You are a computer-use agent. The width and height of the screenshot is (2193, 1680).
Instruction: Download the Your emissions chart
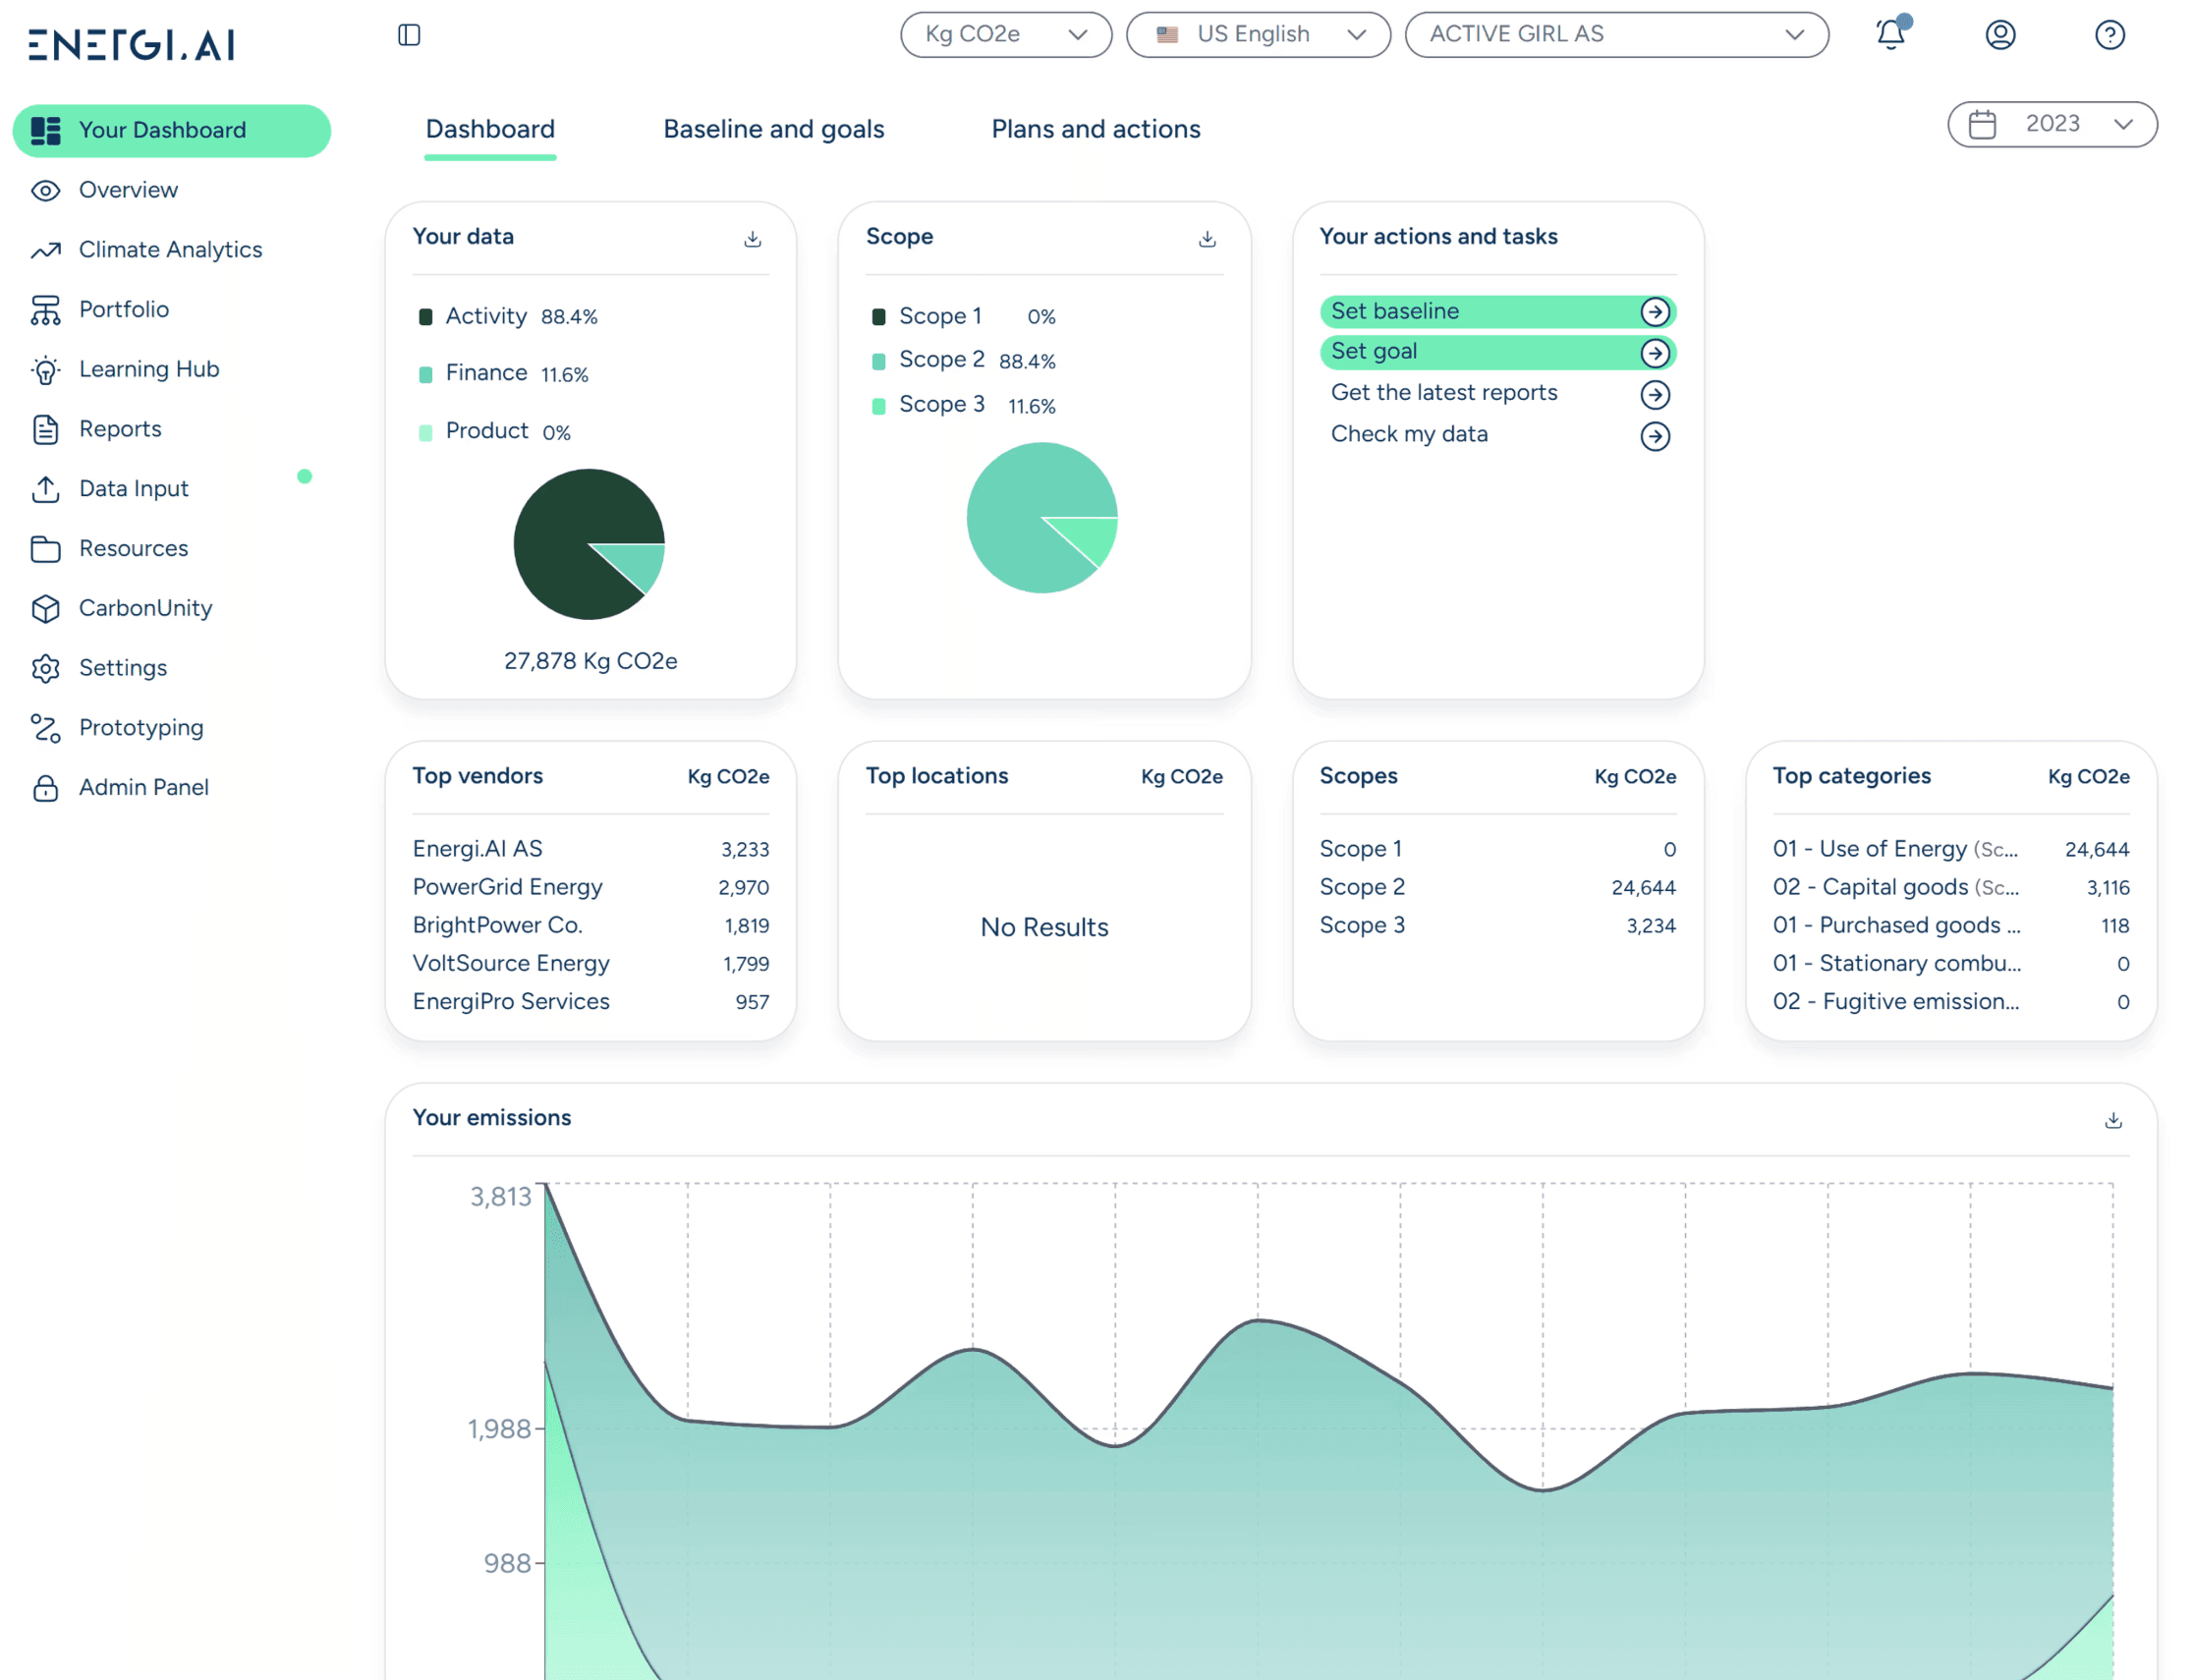(x=2113, y=1120)
